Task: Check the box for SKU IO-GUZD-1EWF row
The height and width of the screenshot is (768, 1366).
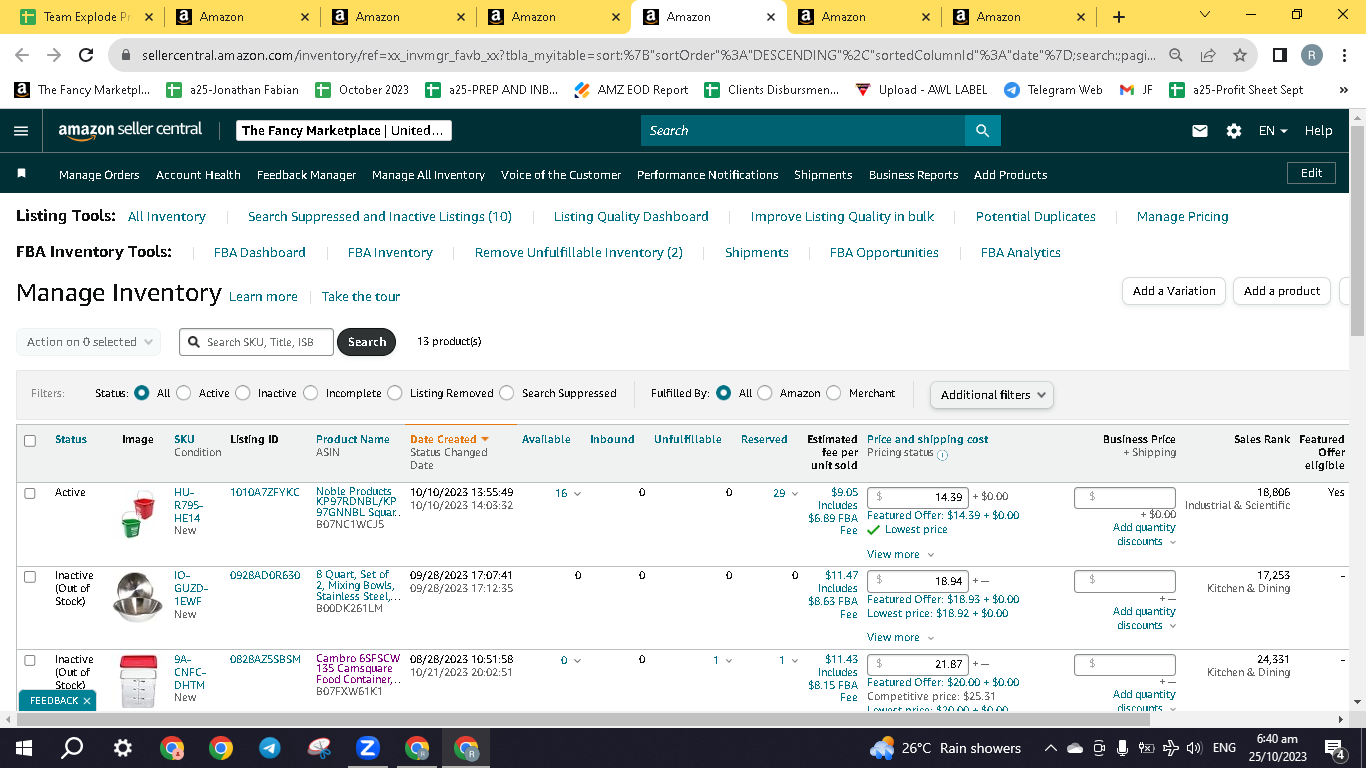Action: click(30, 577)
